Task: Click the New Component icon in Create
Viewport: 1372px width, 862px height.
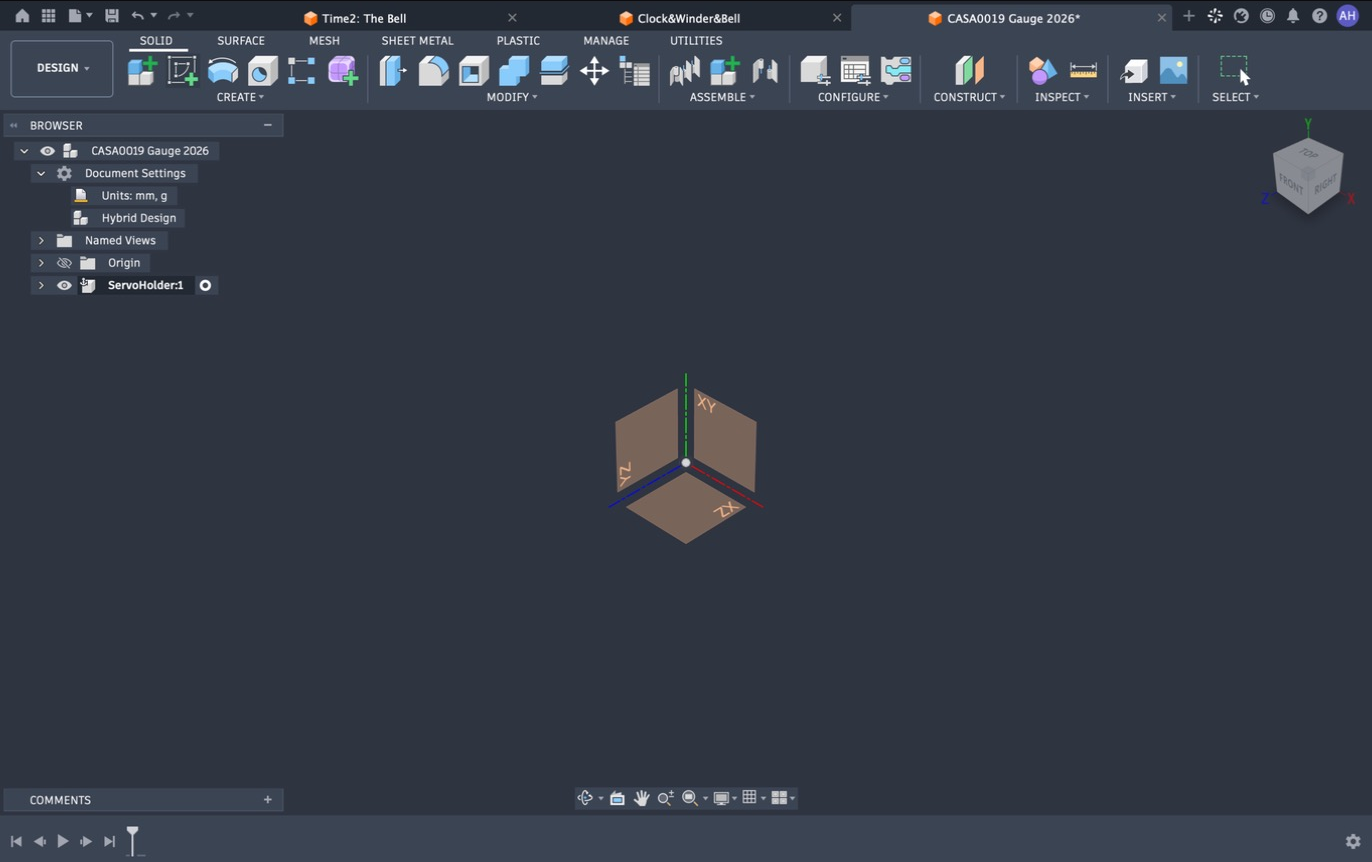Action: click(142, 70)
